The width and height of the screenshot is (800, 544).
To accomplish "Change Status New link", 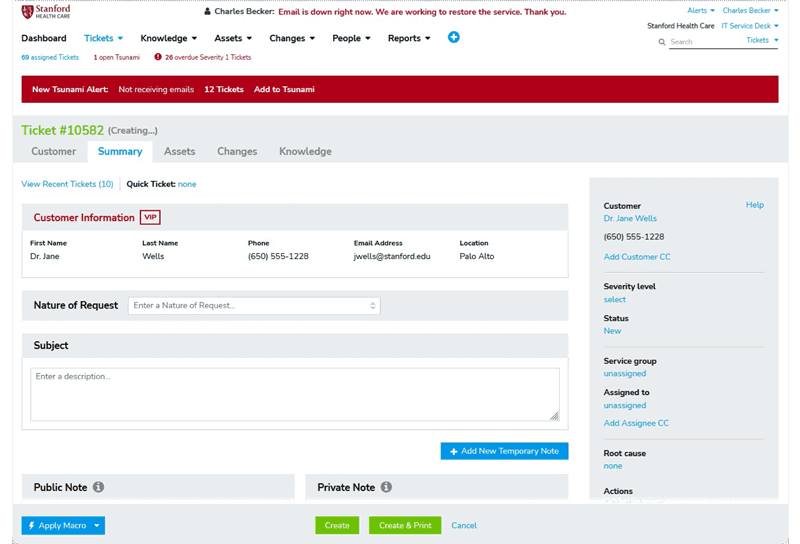I will (x=612, y=331).
